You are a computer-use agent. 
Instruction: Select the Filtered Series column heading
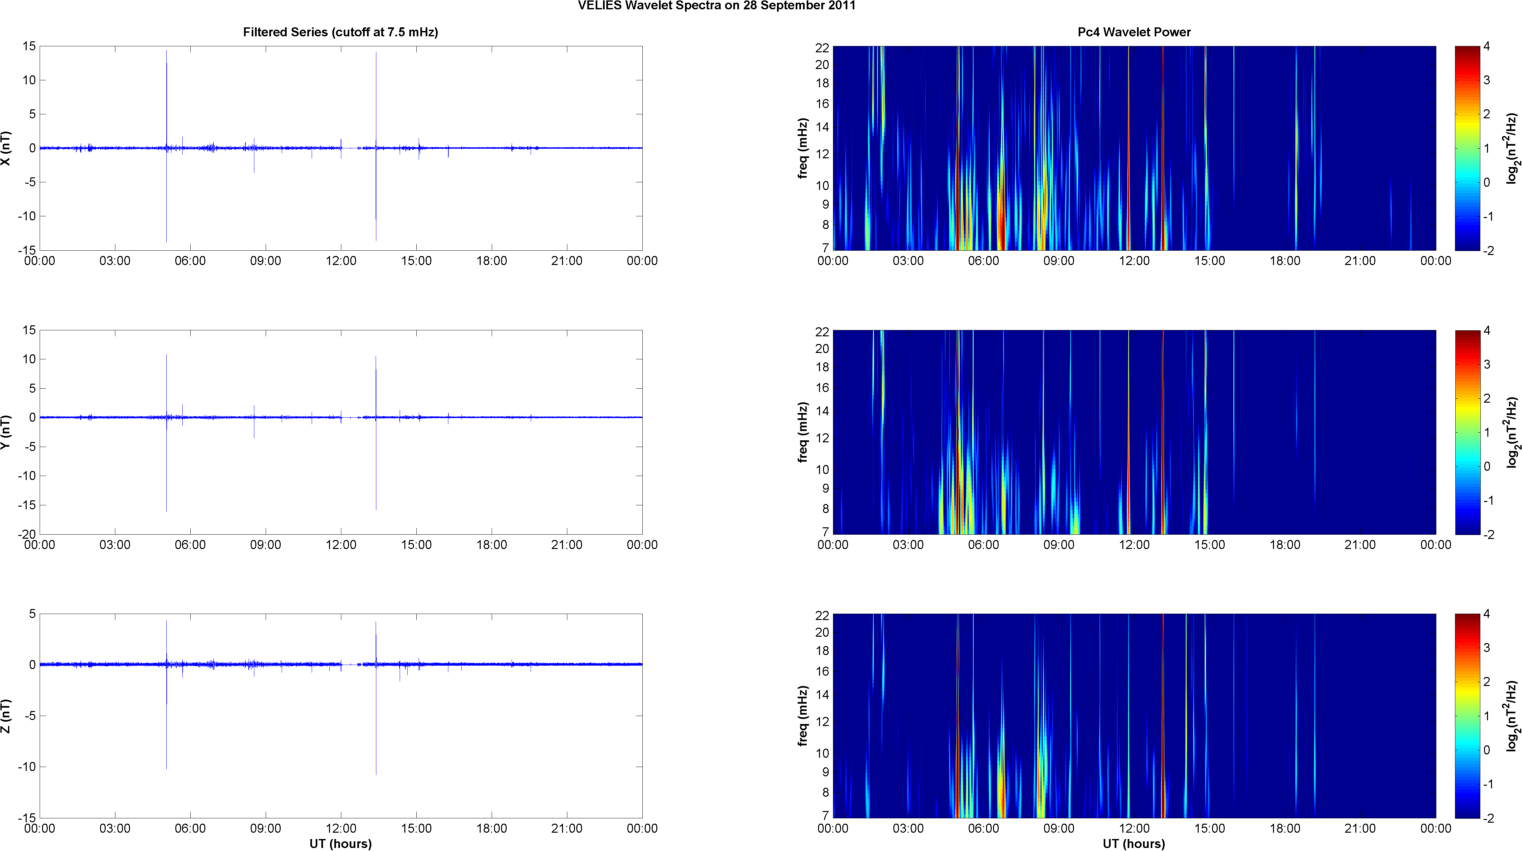coord(340,32)
